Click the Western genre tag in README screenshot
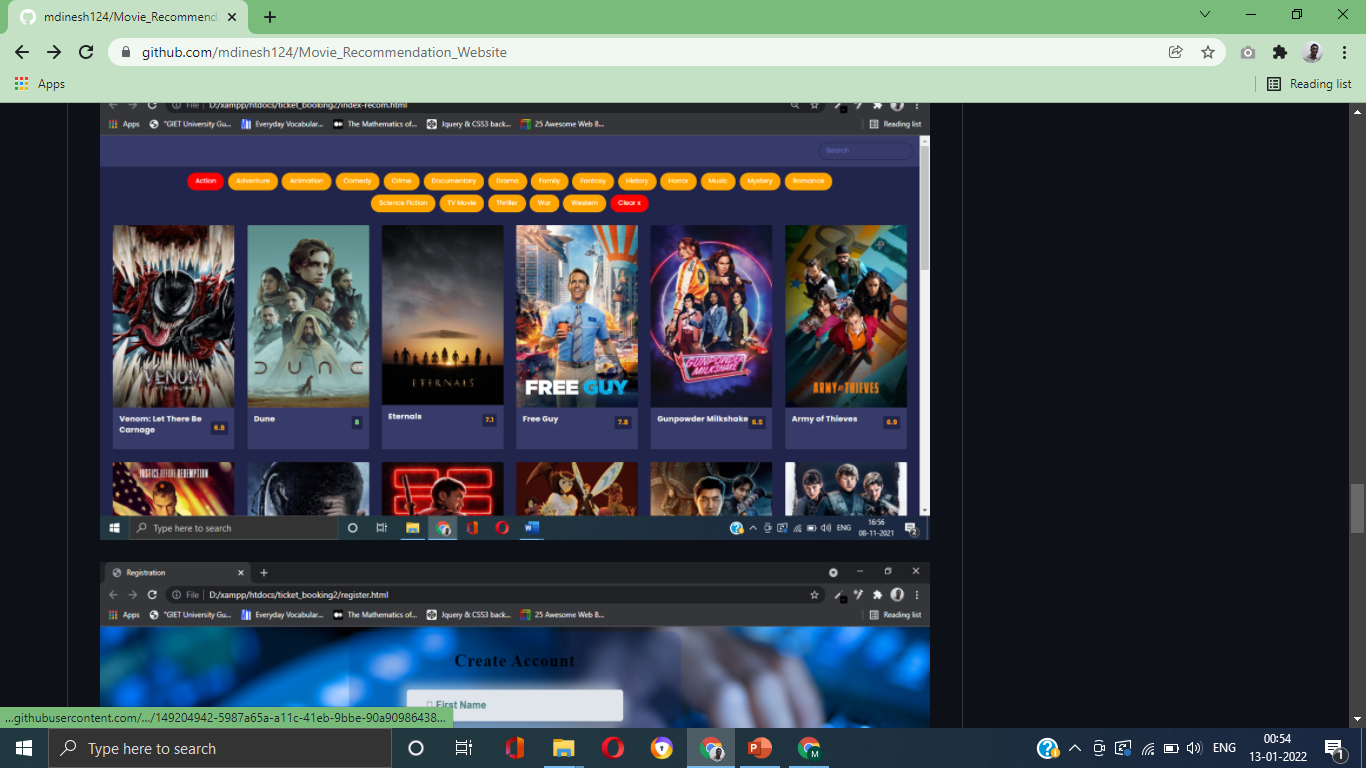Viewport: 1366px width, 768px height. tap(584, 203)
